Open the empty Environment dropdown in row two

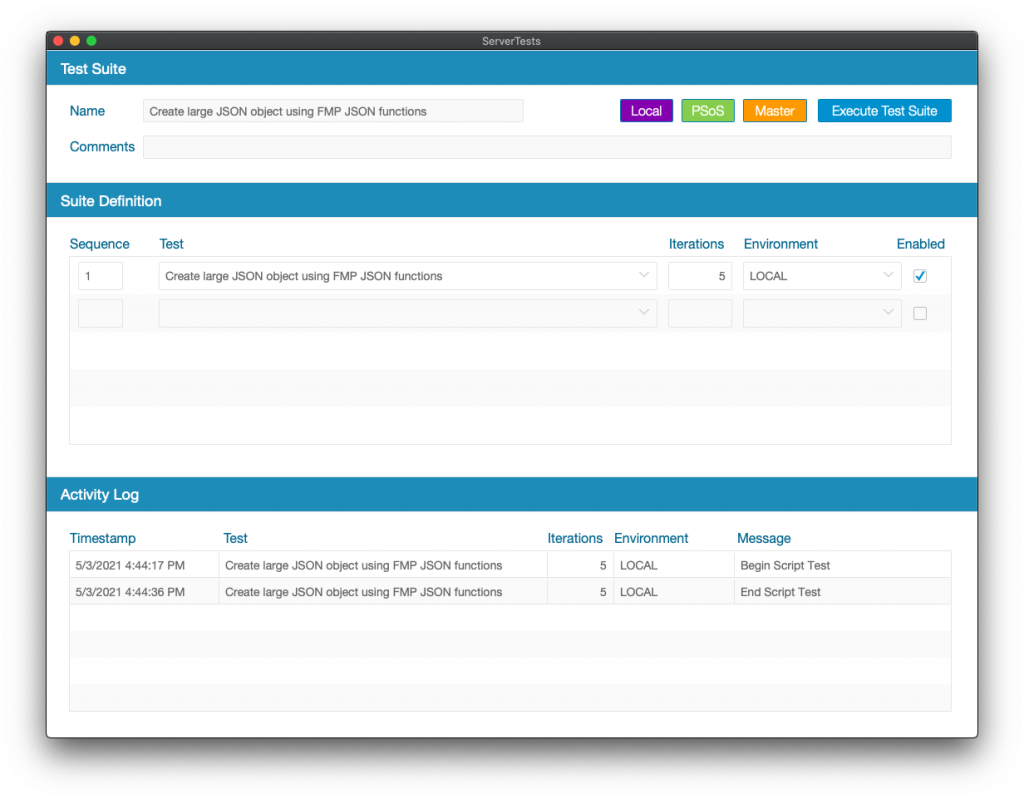coord(886,312)
